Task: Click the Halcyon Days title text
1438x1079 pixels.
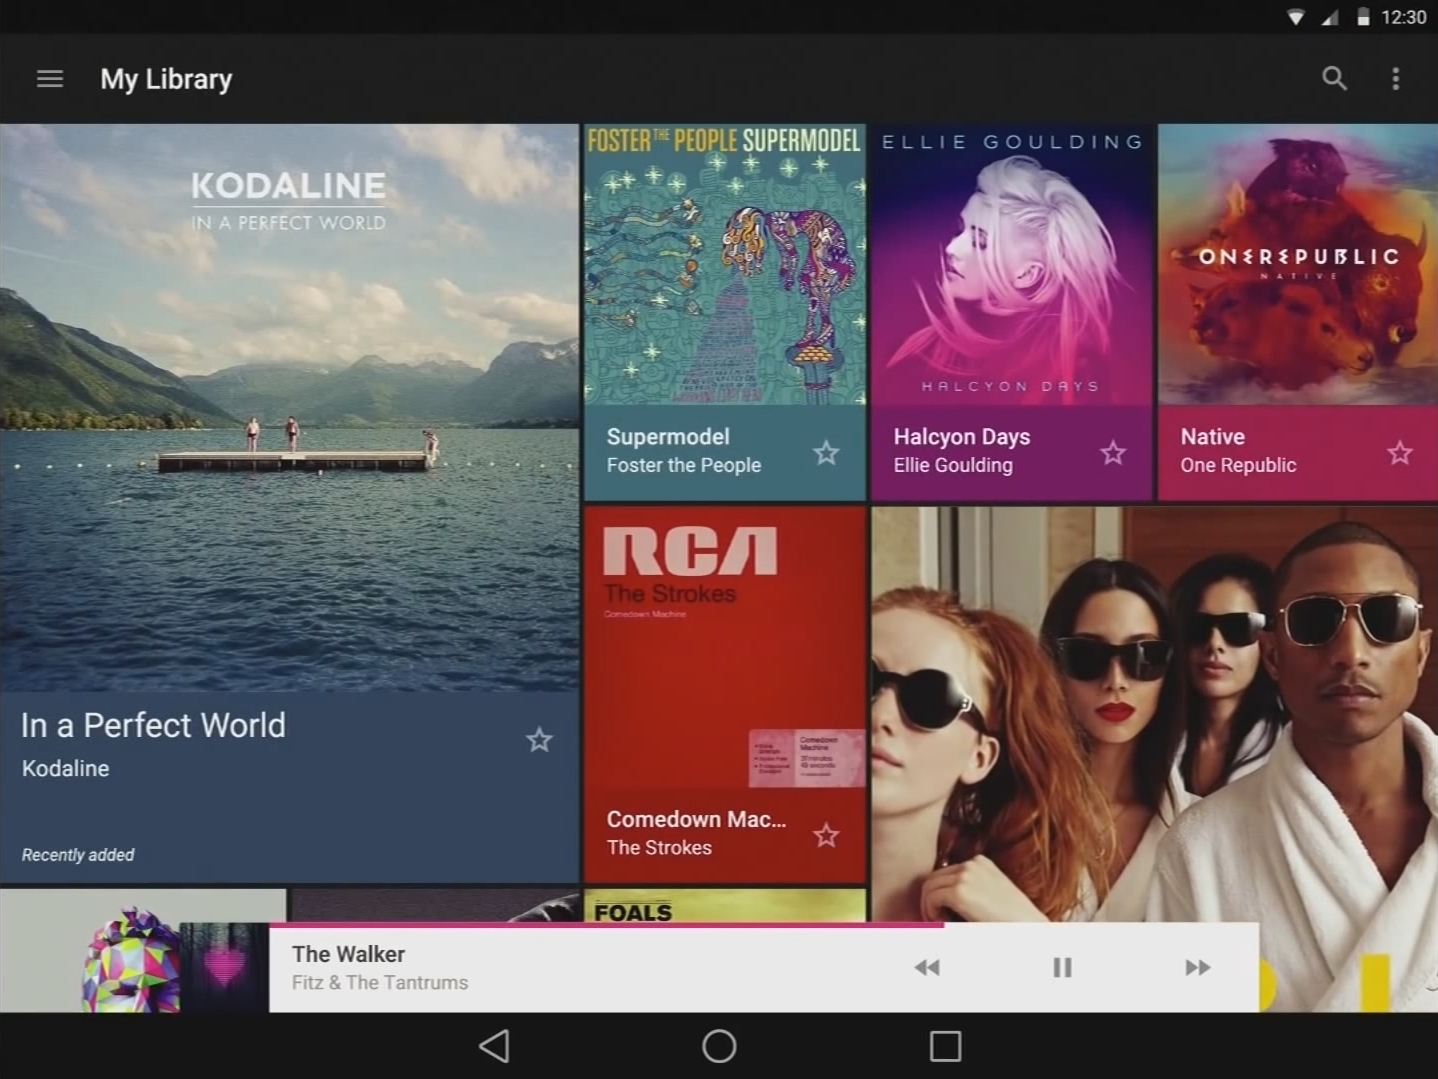Action: [x=962, y=437]
